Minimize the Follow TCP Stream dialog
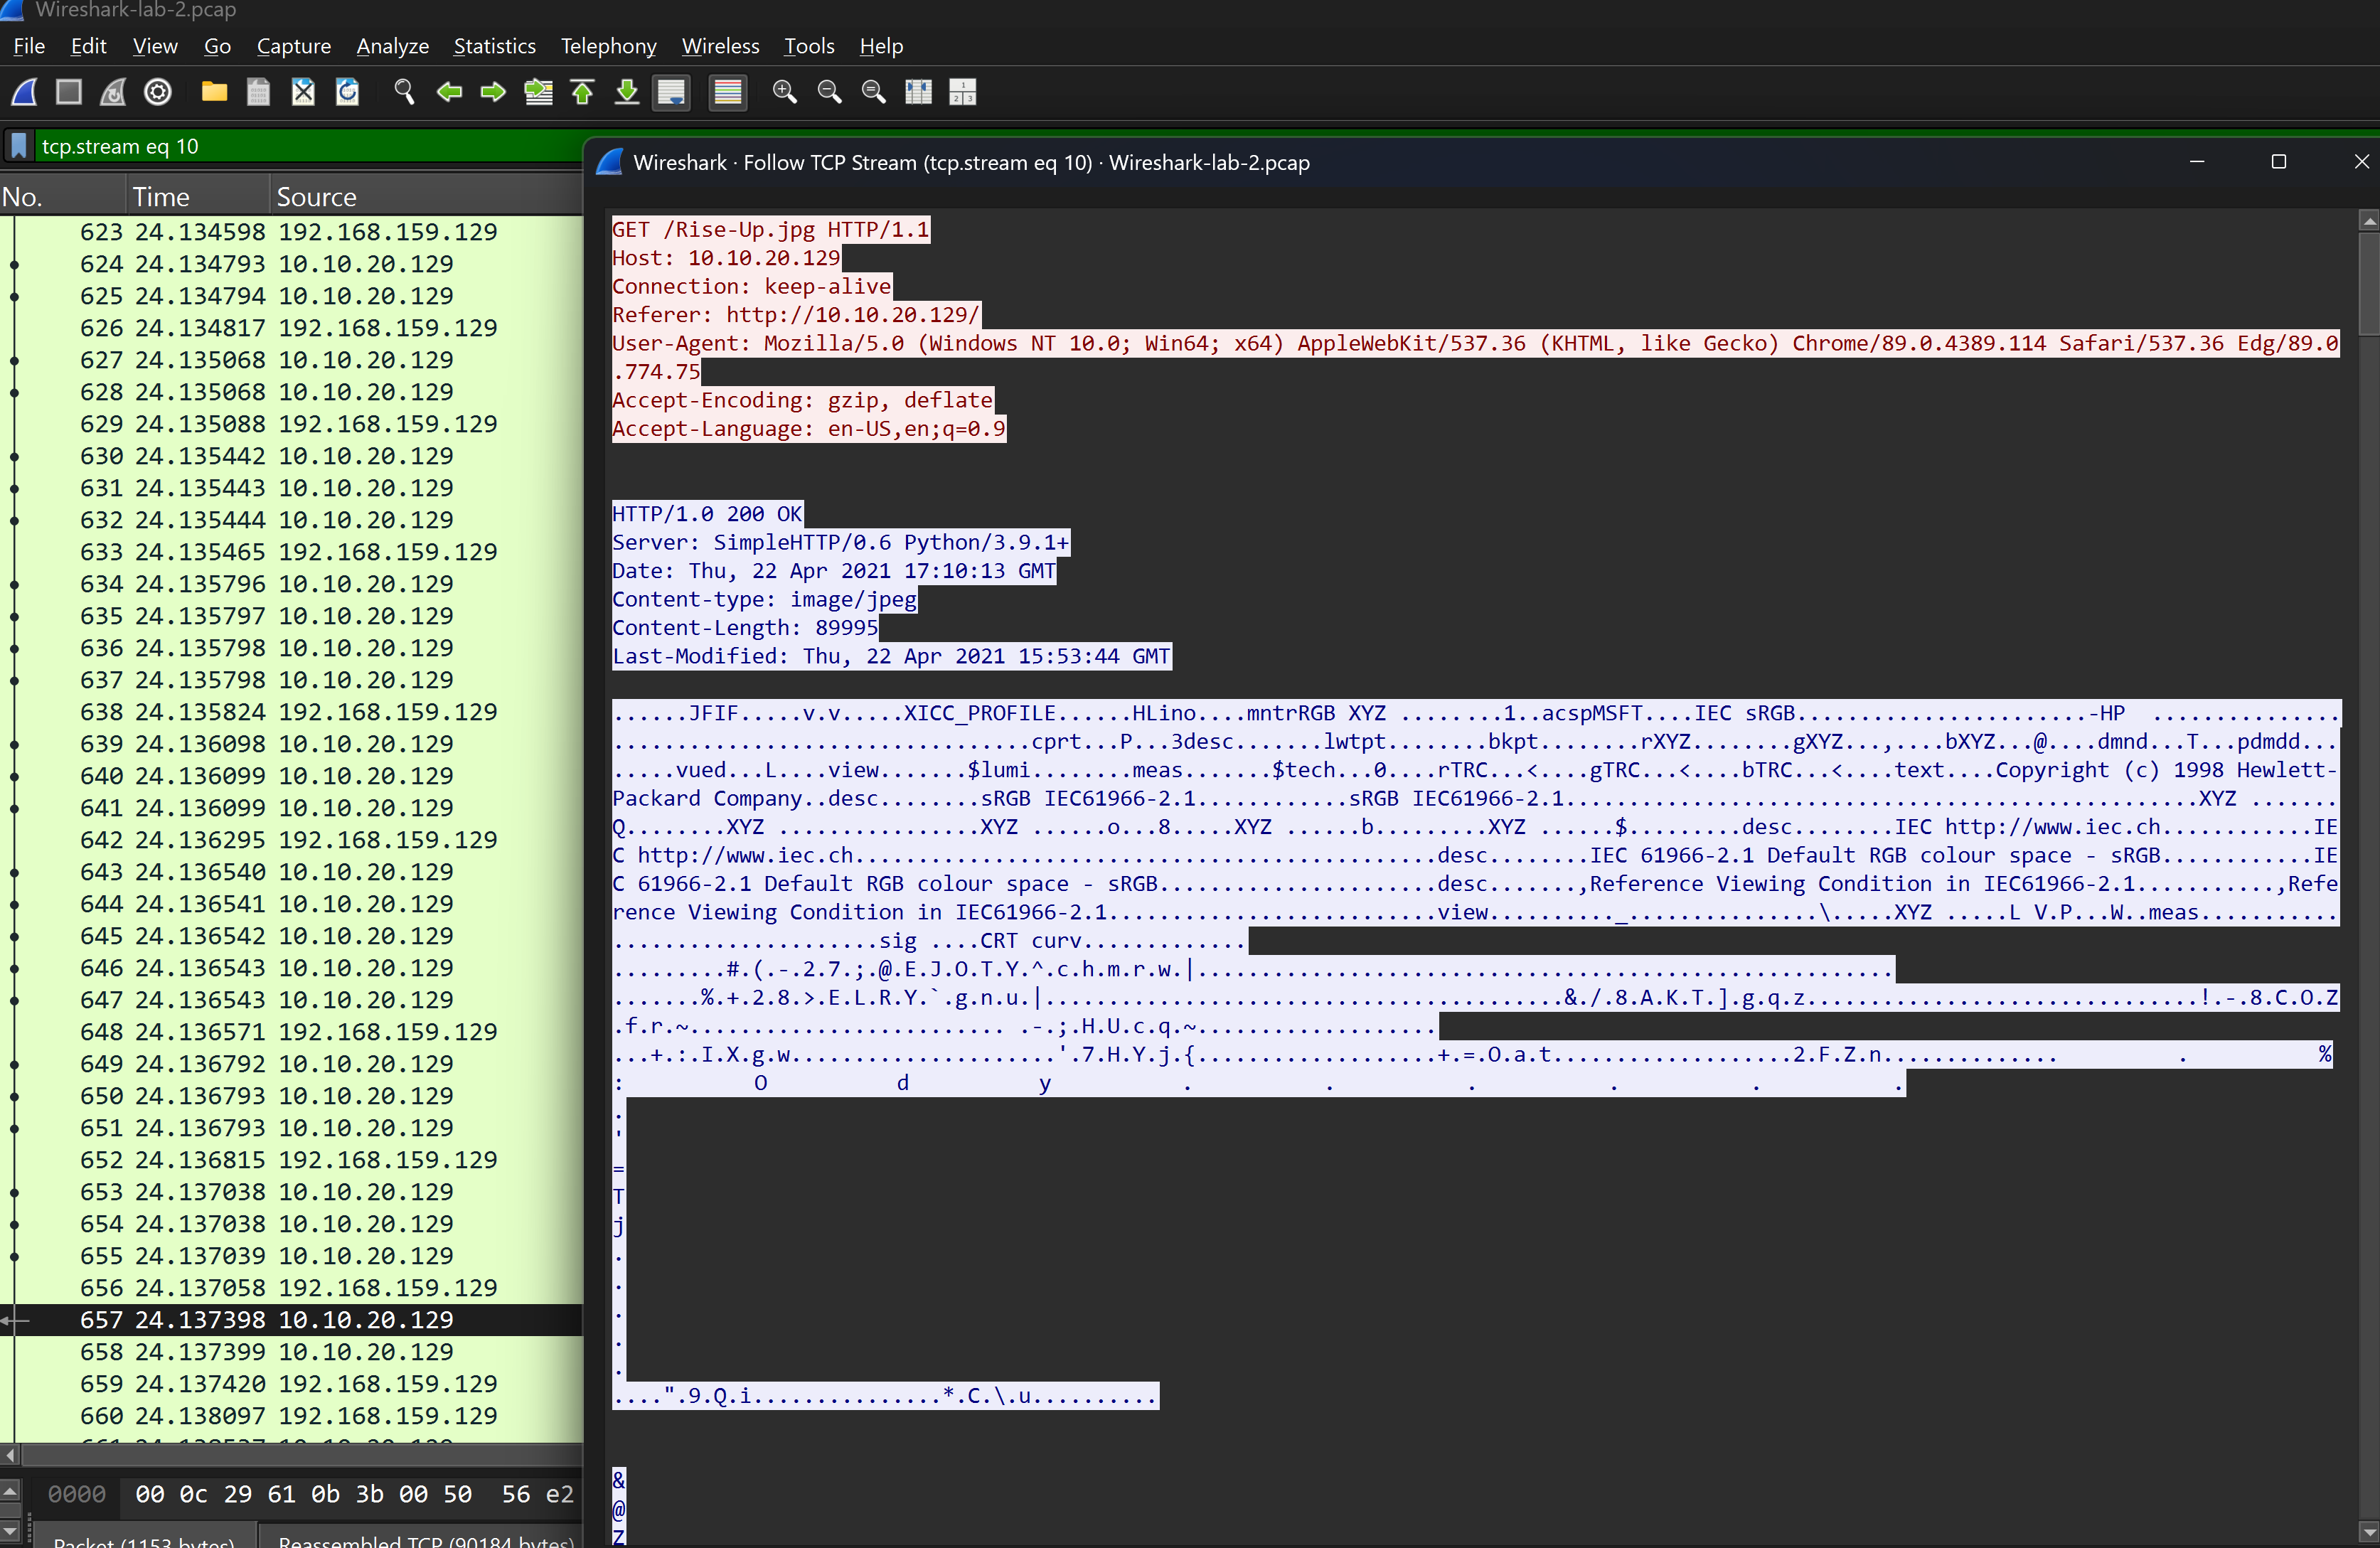 point(2197,162)
